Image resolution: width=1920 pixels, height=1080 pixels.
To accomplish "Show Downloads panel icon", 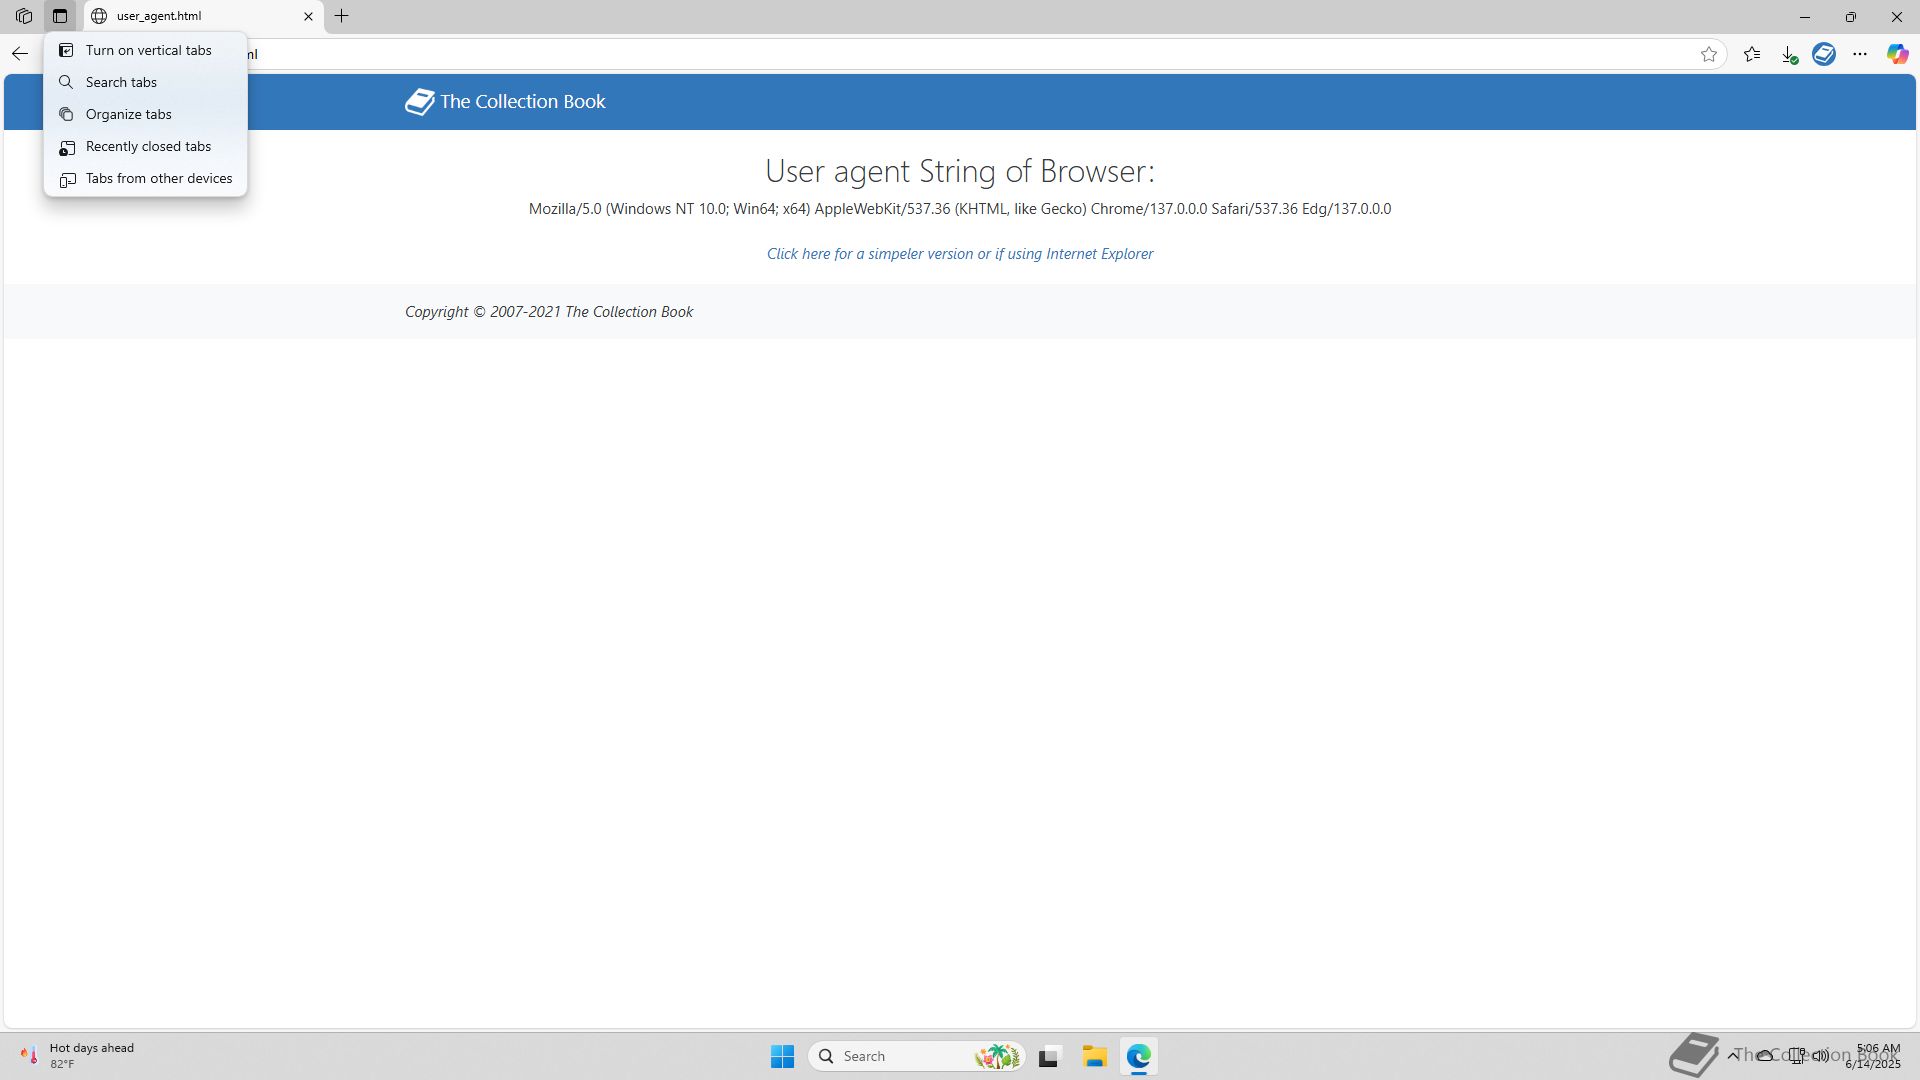I will (1788, 54).
